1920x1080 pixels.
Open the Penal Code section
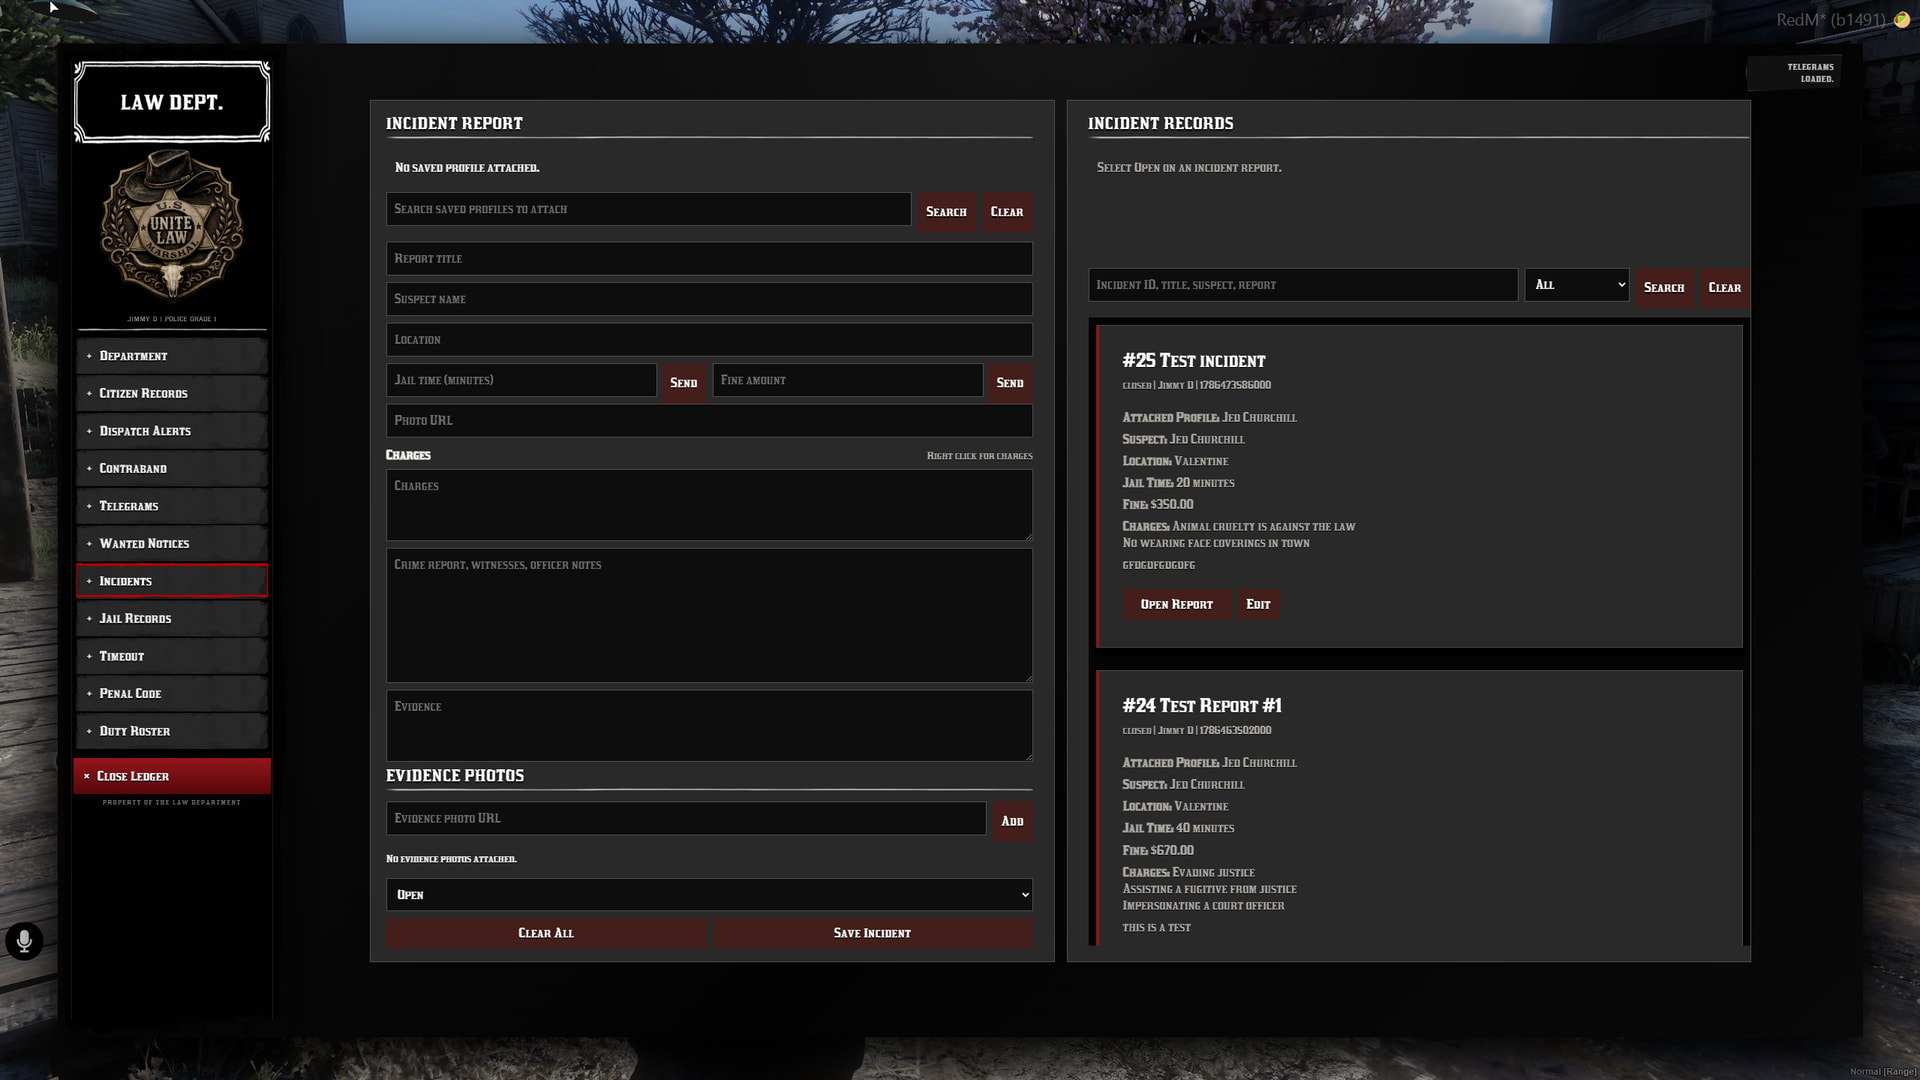172,693
